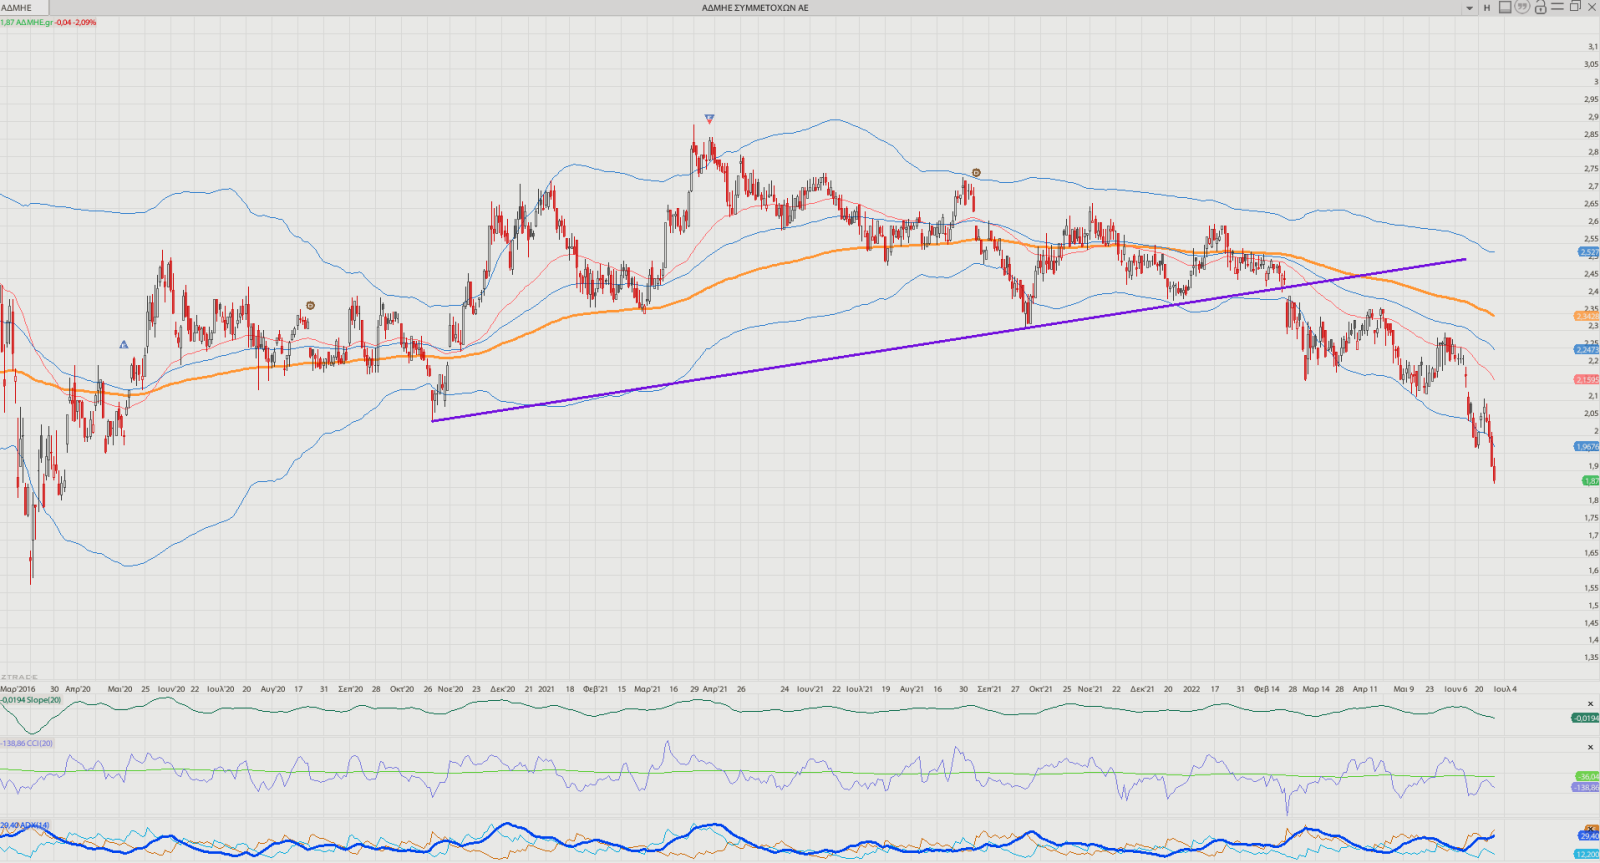Image resolution: width=1600 pixels, height=863 pixels.
Task: Click the Ιουλ 4 date label on time axis
Action: pyautogui.click(x=1505, y=689)
